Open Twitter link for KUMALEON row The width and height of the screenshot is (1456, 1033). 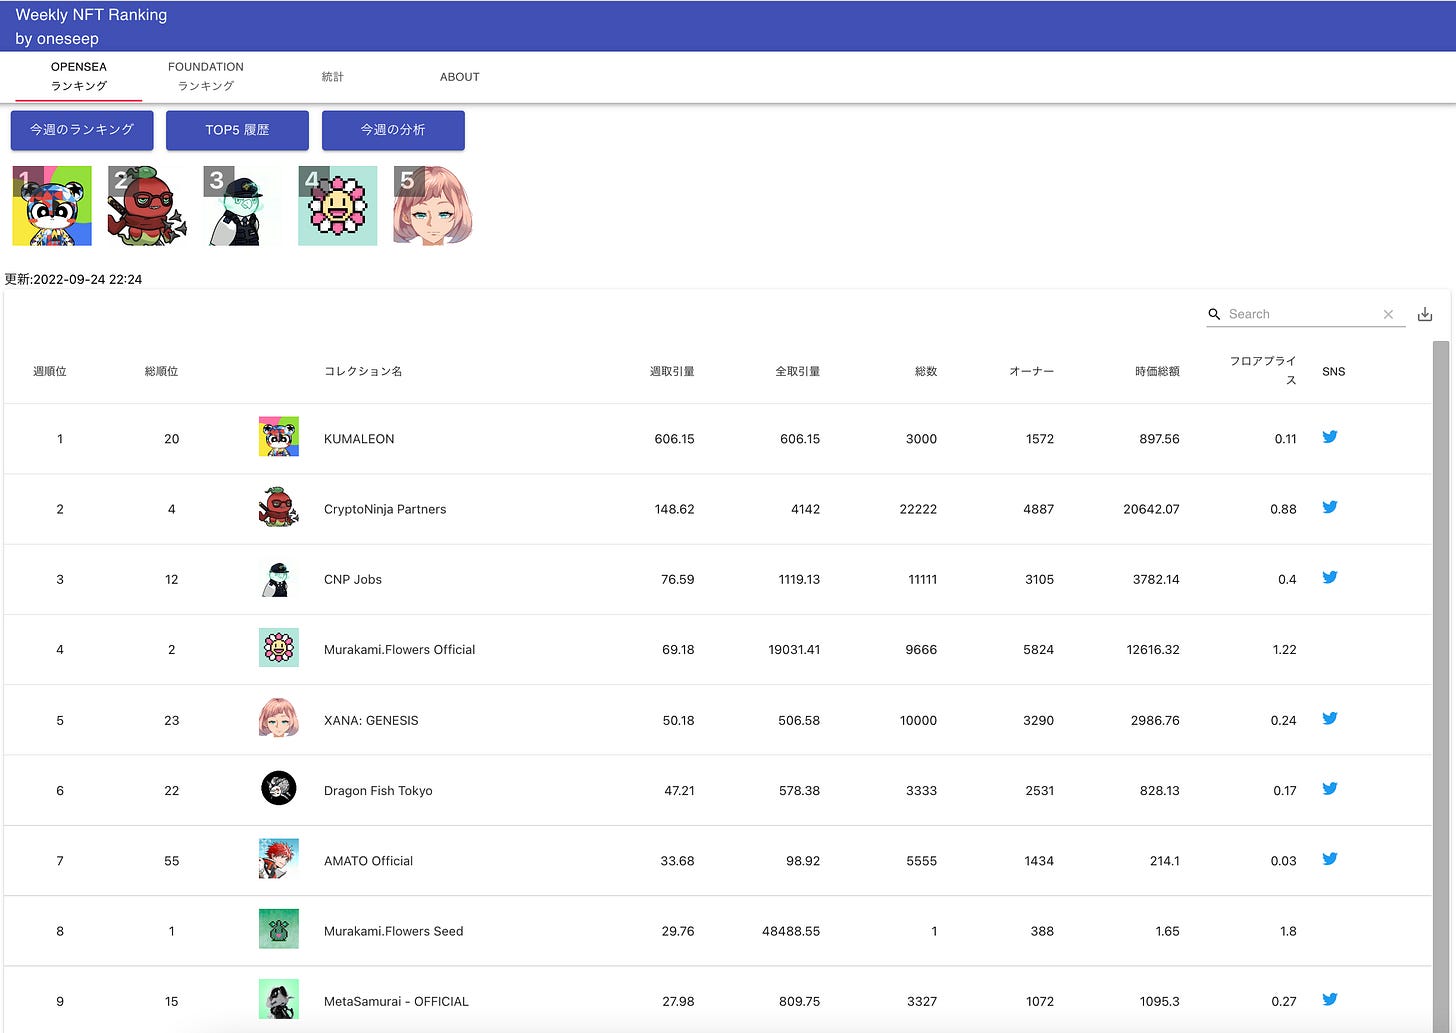coord(1330,437)
